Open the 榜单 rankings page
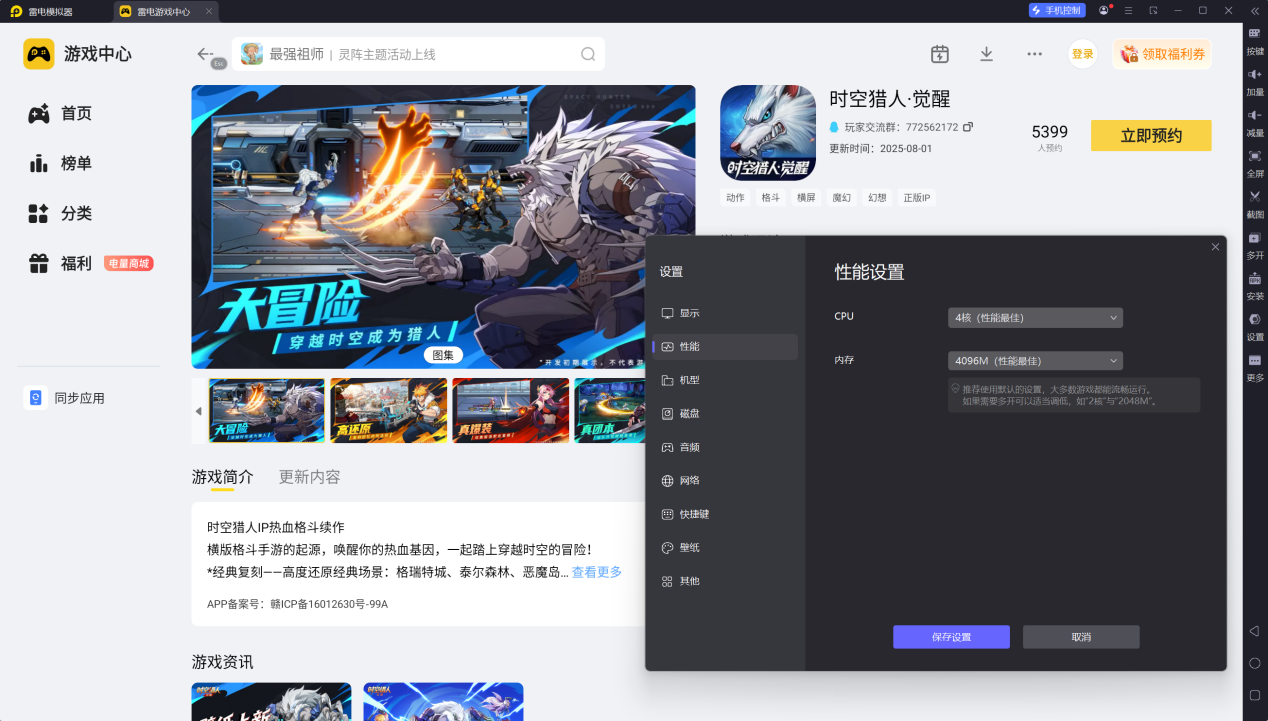This screenshot has width=1268, height=721. click(x=60, y=163)
